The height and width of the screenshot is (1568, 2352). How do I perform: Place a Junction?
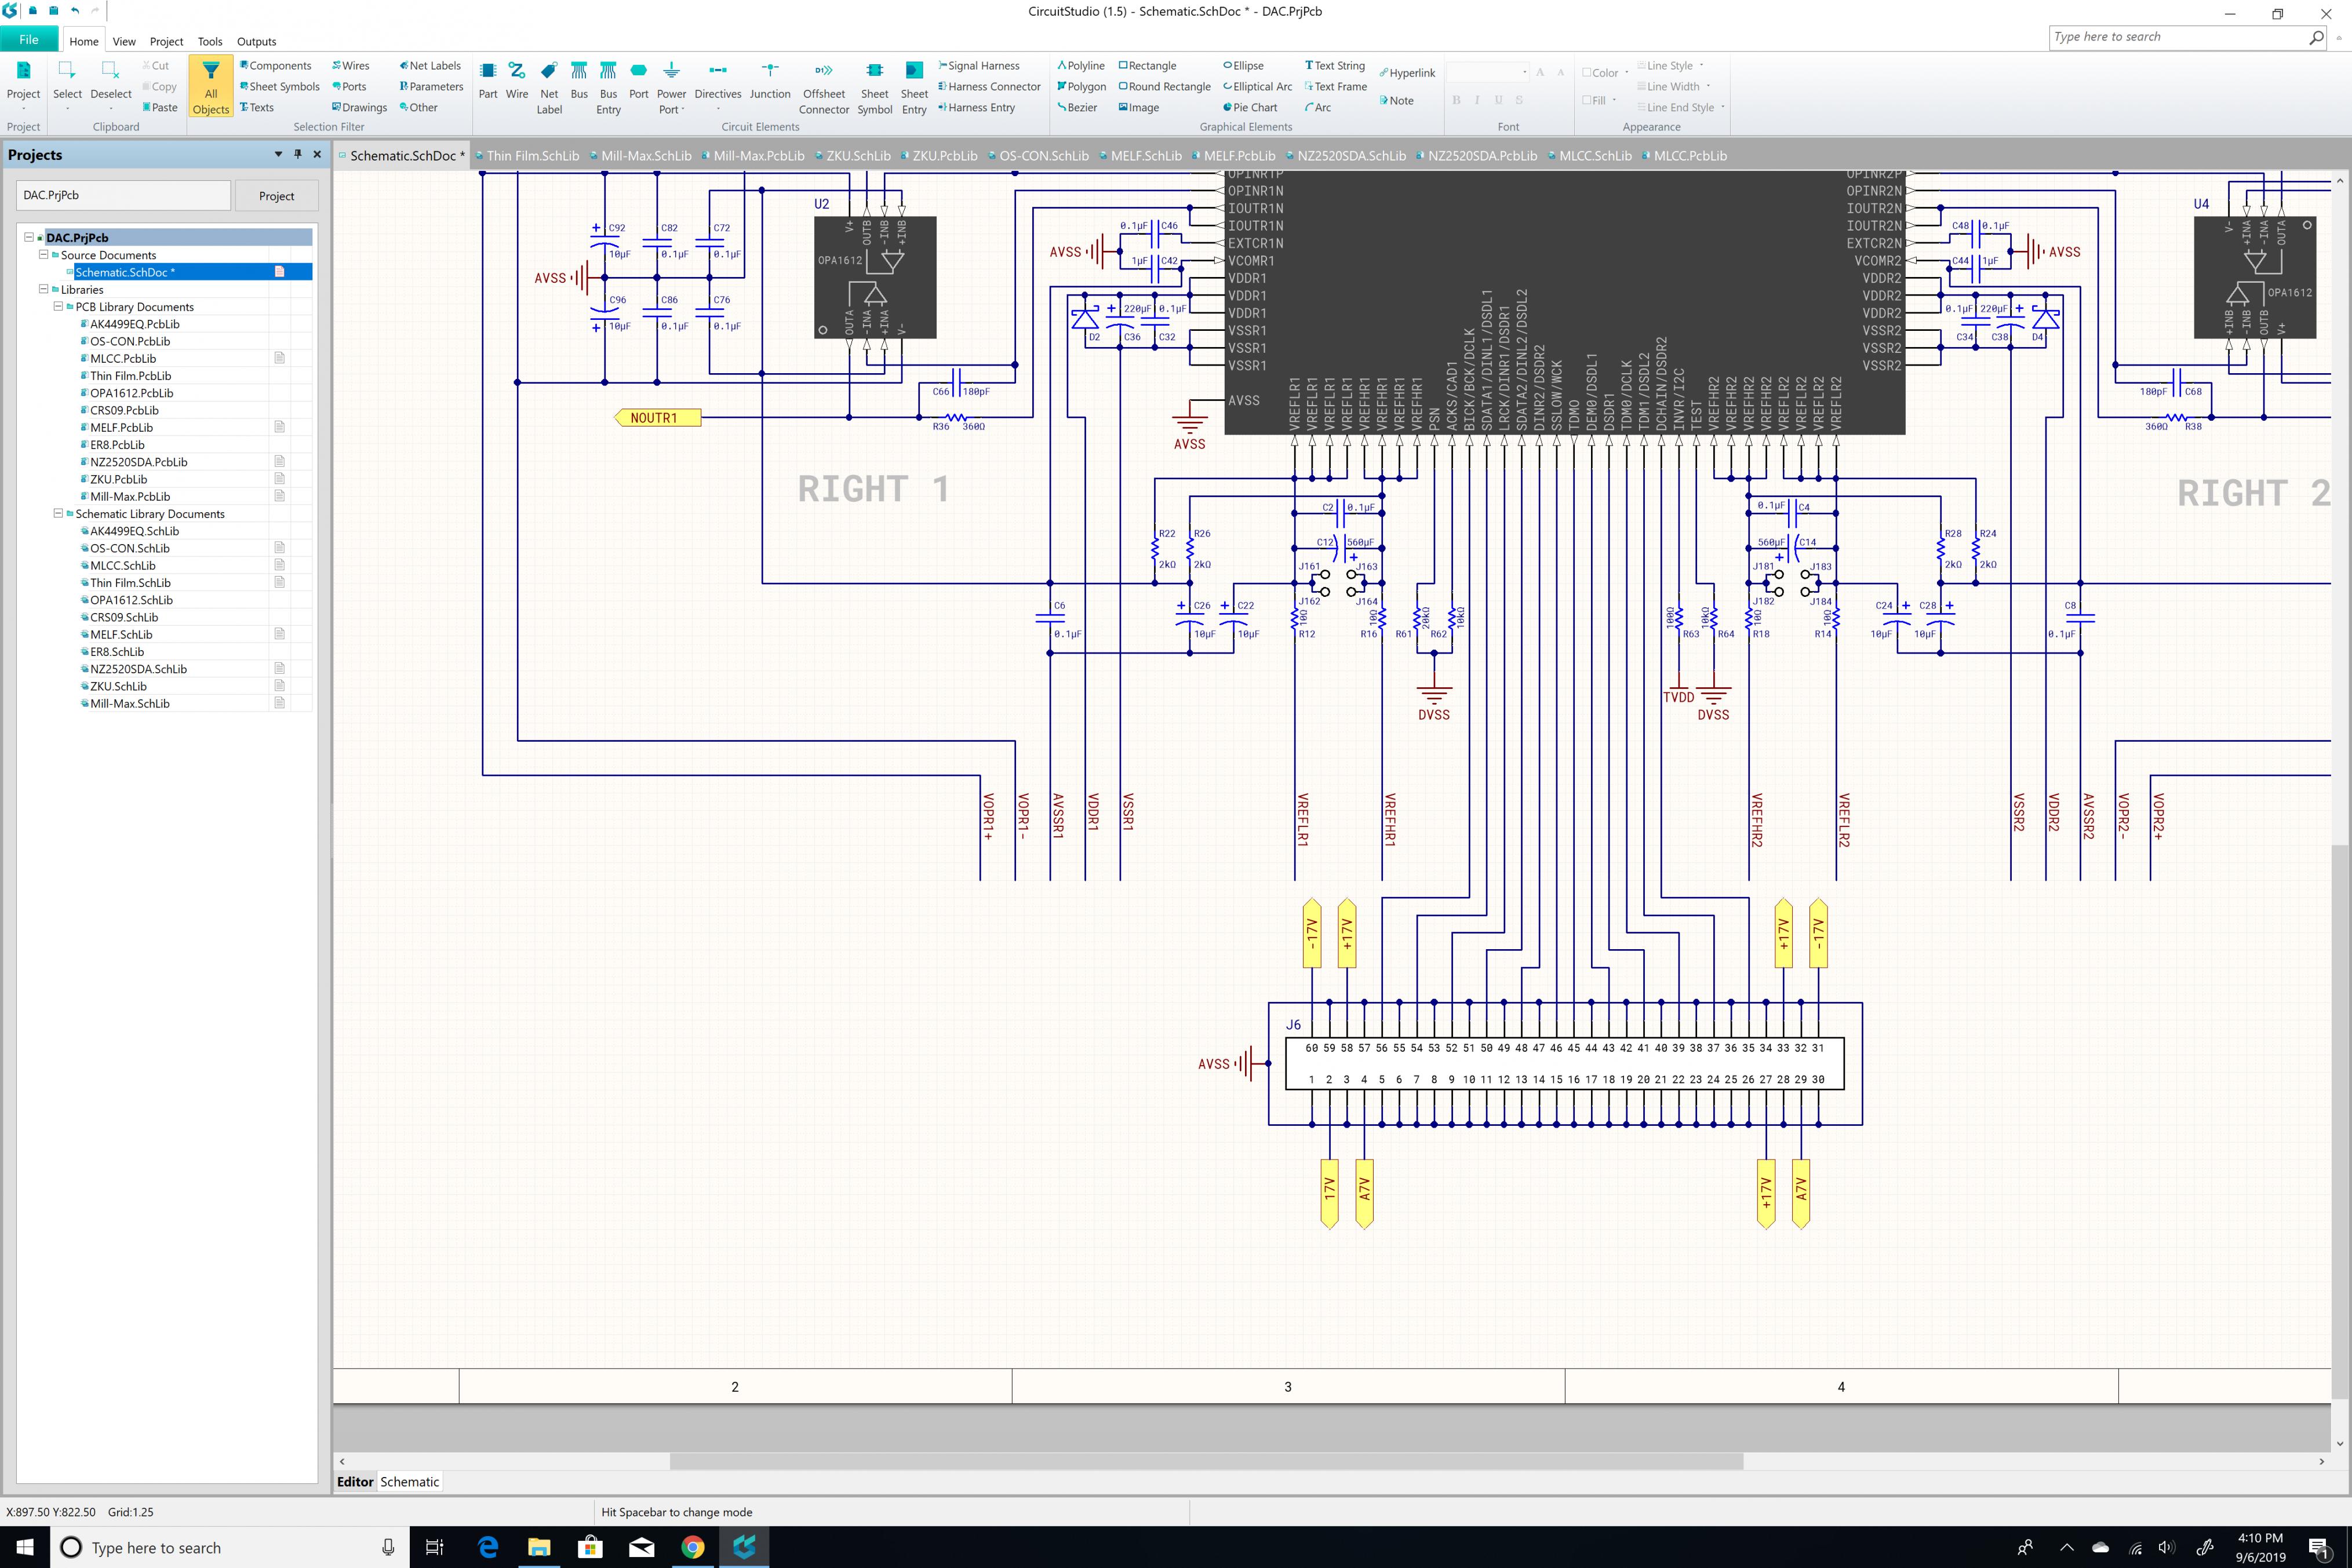click(770, 81)
